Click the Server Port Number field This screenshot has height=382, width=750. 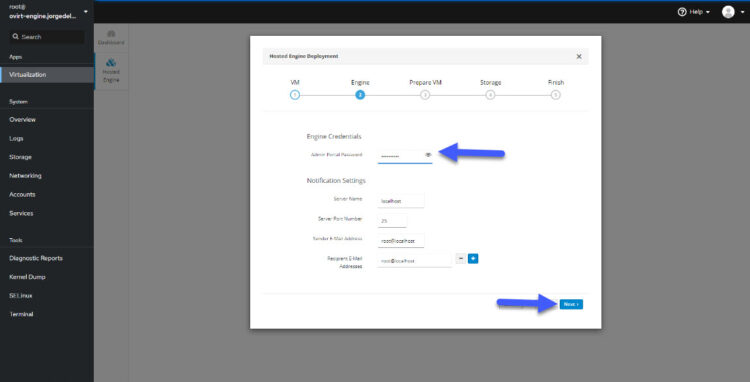pos(392,221)
